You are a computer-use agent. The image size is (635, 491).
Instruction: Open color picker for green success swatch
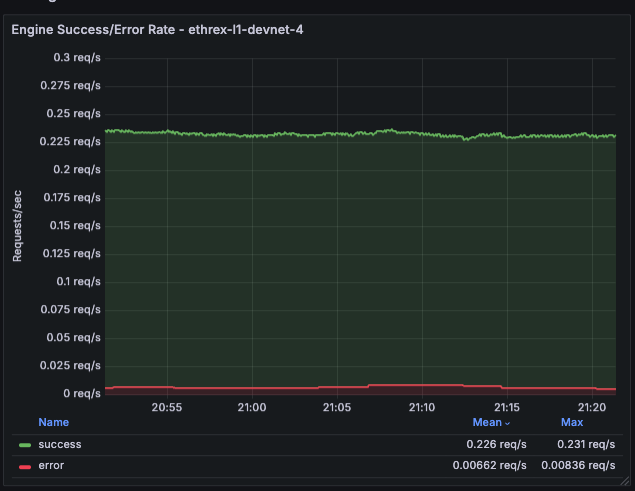25,445
